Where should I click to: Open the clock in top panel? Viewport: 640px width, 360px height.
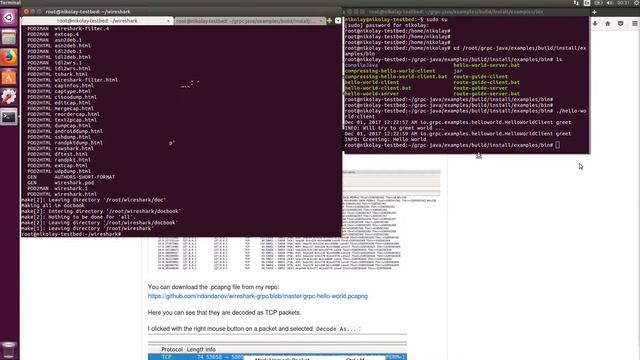coord(623,3)
